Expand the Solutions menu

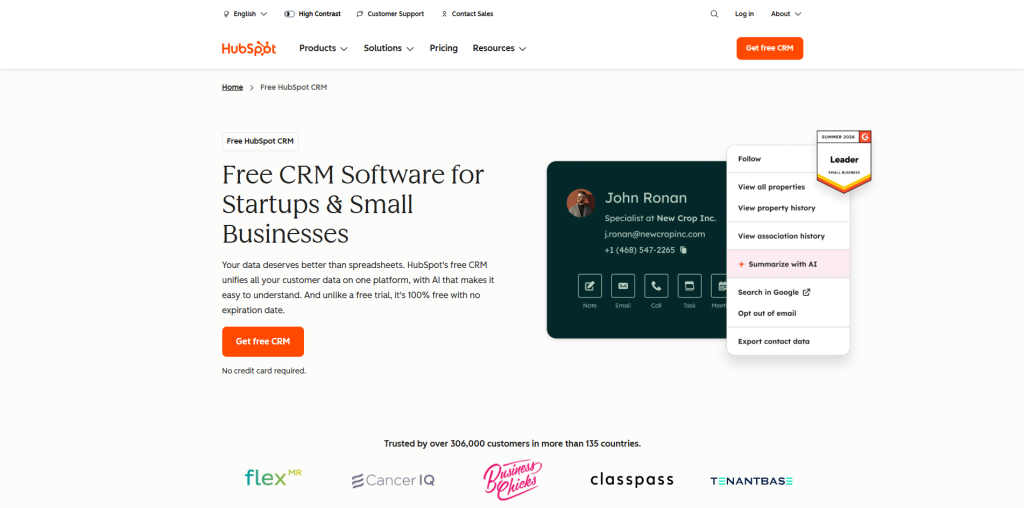[x=389, y=48]
